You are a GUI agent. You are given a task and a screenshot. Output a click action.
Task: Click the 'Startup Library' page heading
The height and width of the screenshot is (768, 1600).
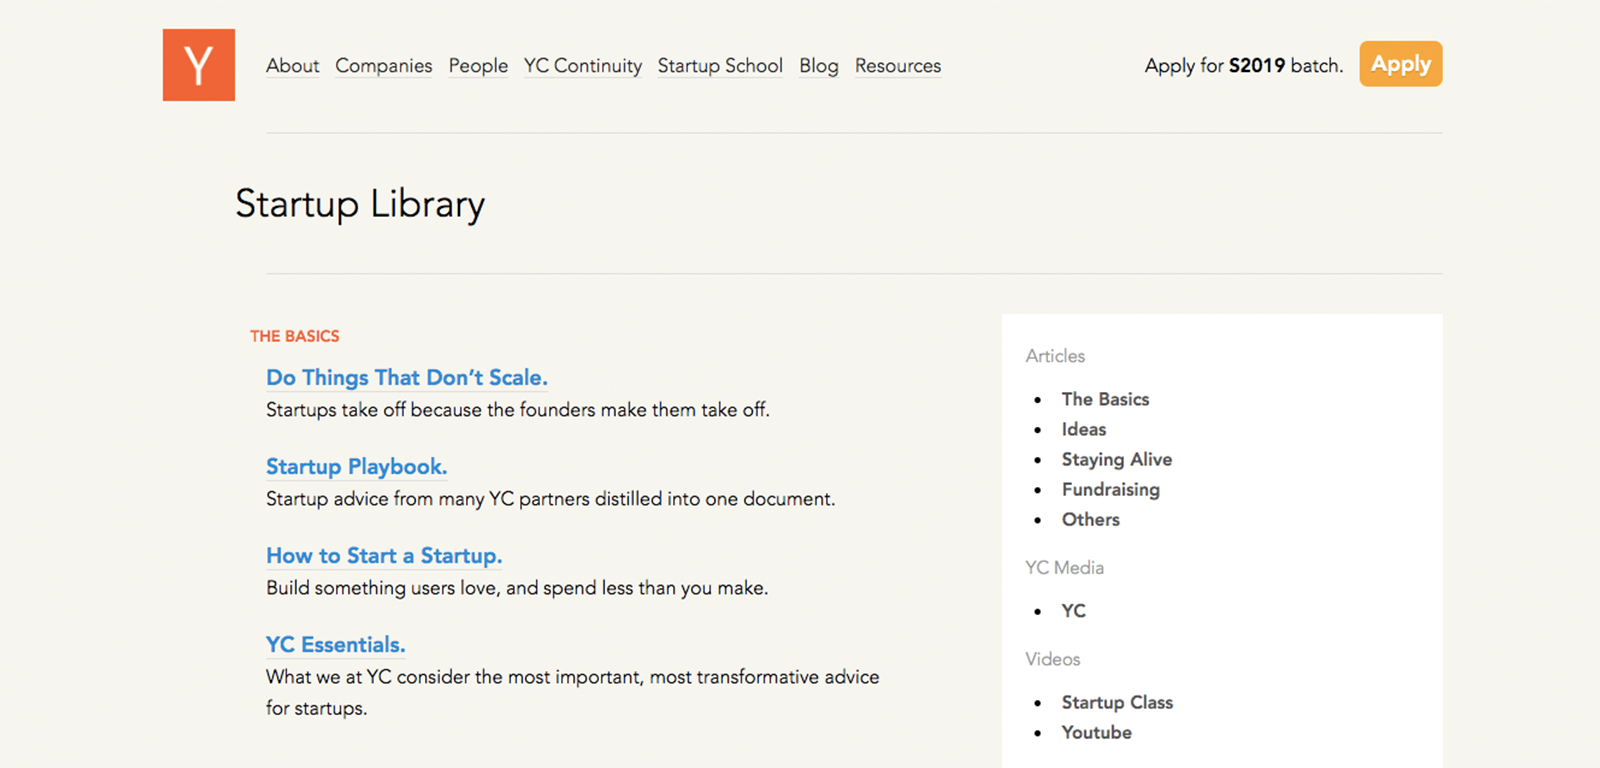[360, 204]
